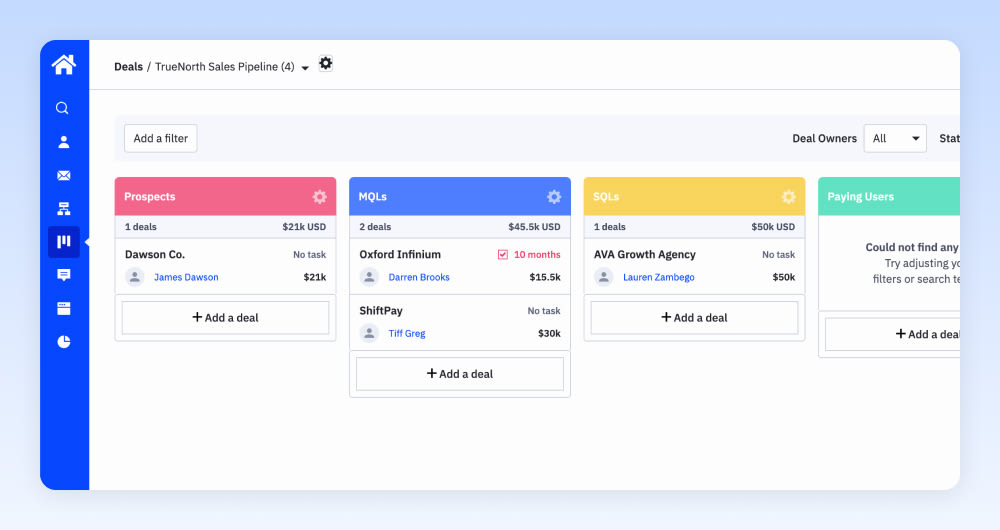Select the Deals board icon in sidebar

pos(64,242)
